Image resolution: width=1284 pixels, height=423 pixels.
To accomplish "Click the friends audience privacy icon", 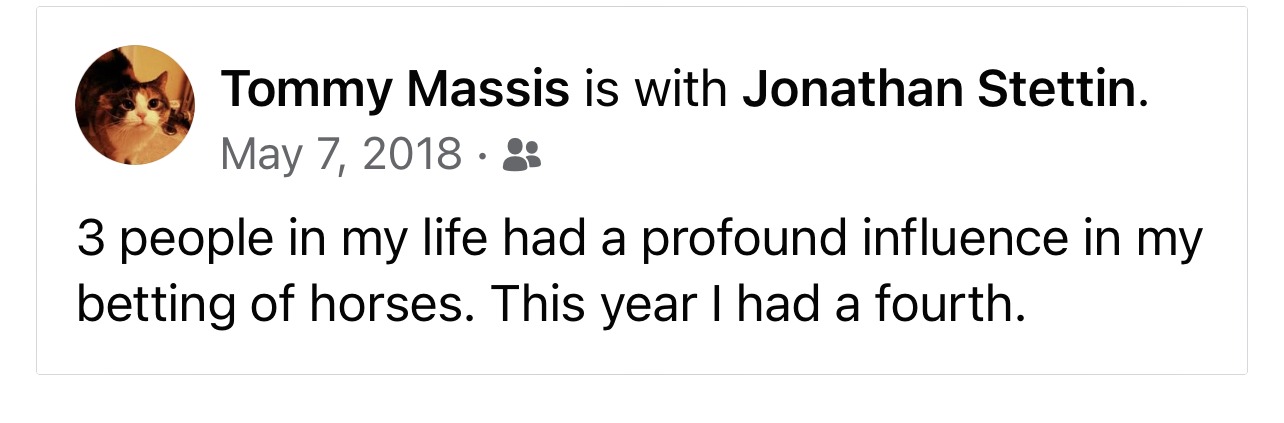I will click(x=521, y=155).
